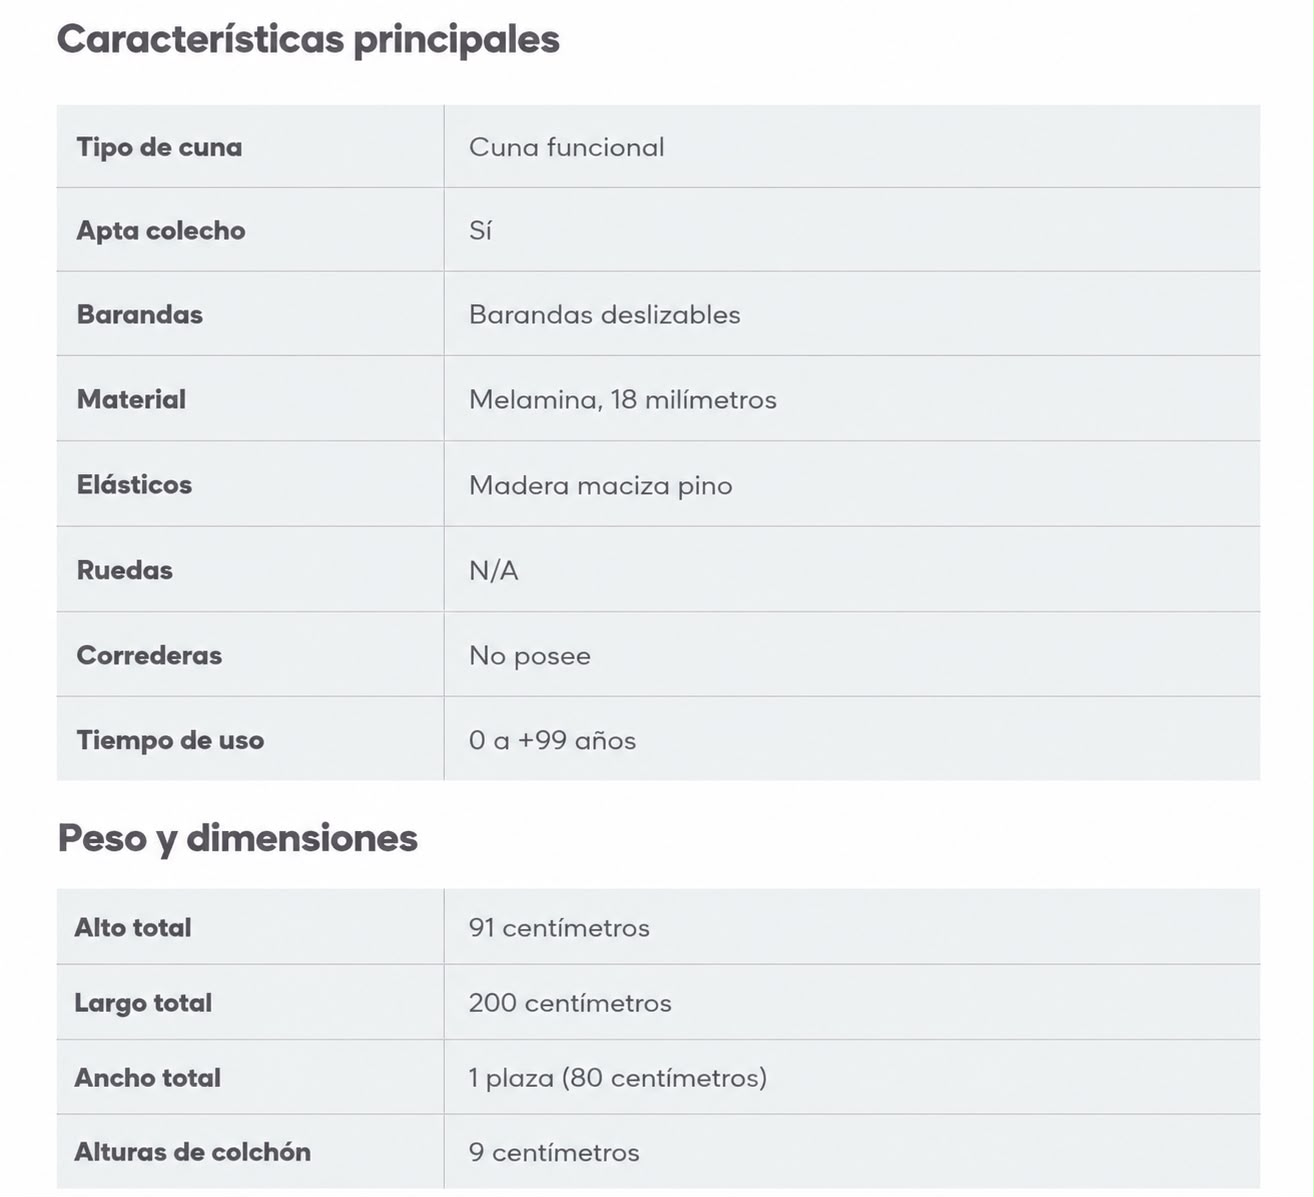The image size is (1314, 1197).
Task: Click the No posee value
Action: 529,656
